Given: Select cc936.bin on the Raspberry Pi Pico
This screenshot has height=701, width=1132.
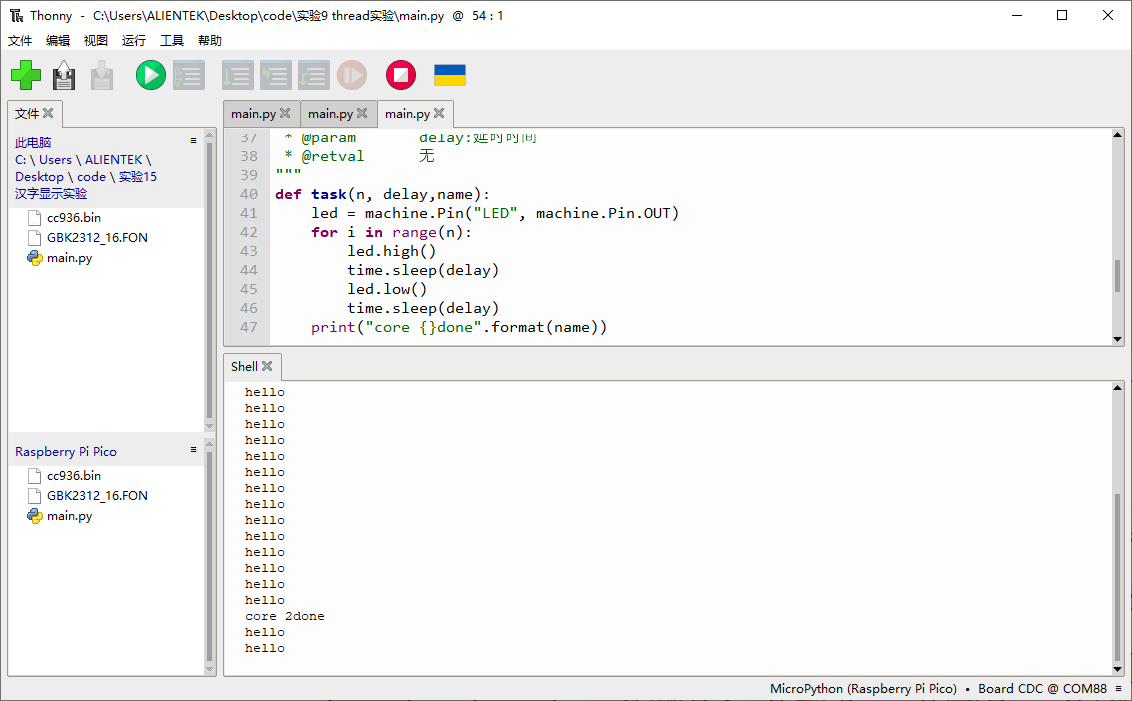Looking at the screenshot, I should (74, 476).
